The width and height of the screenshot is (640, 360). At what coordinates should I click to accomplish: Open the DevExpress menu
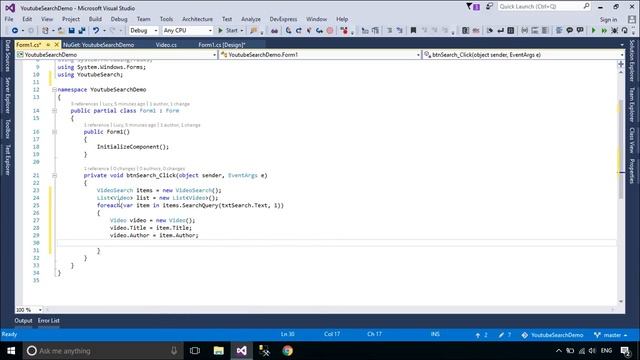[283, 19]
